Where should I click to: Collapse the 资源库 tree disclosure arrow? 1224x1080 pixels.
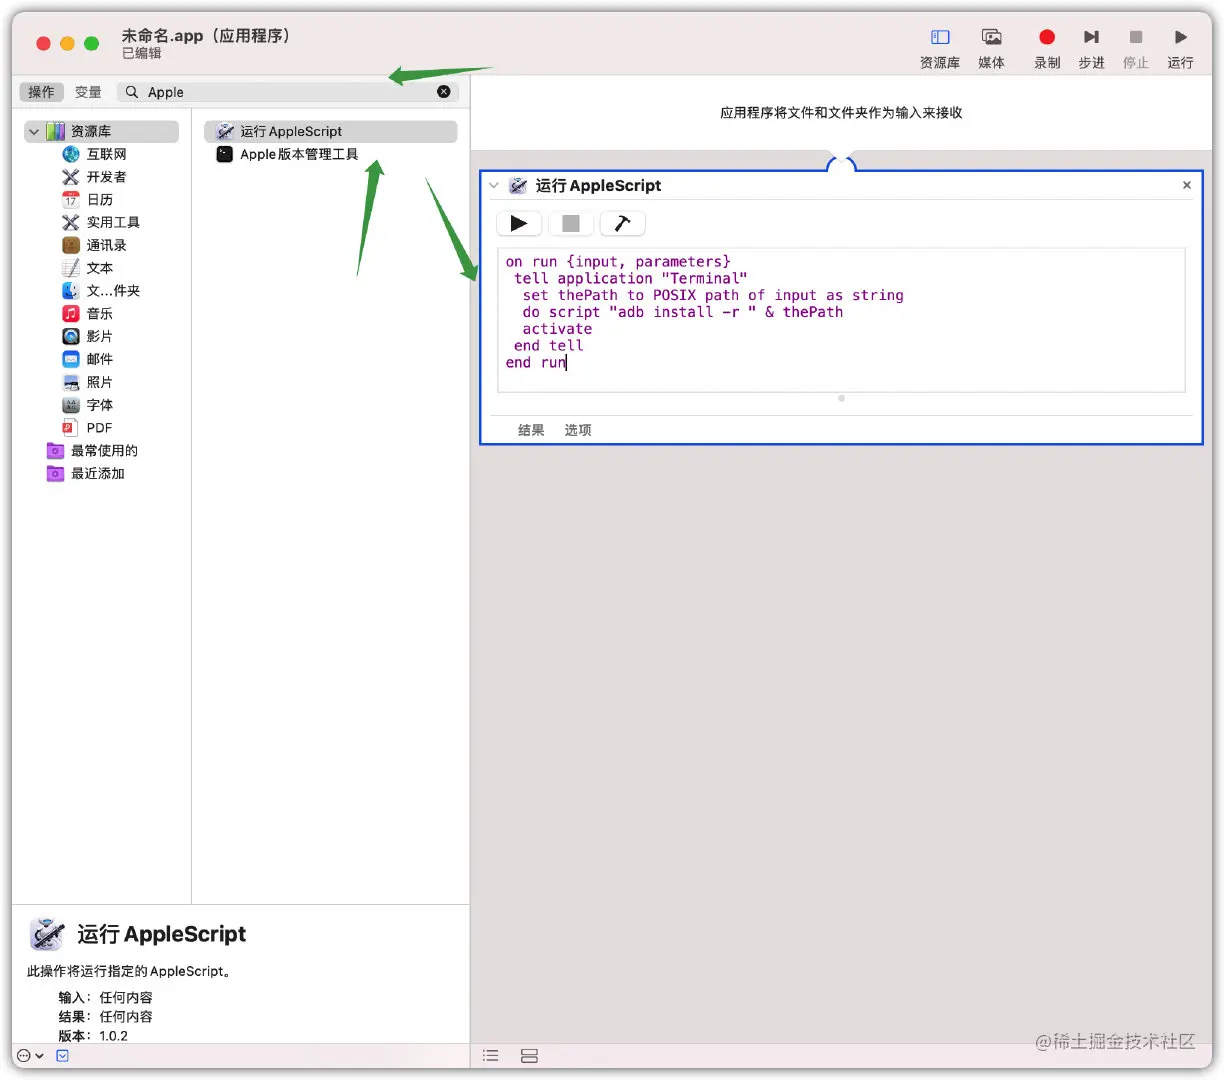point(34,131)
